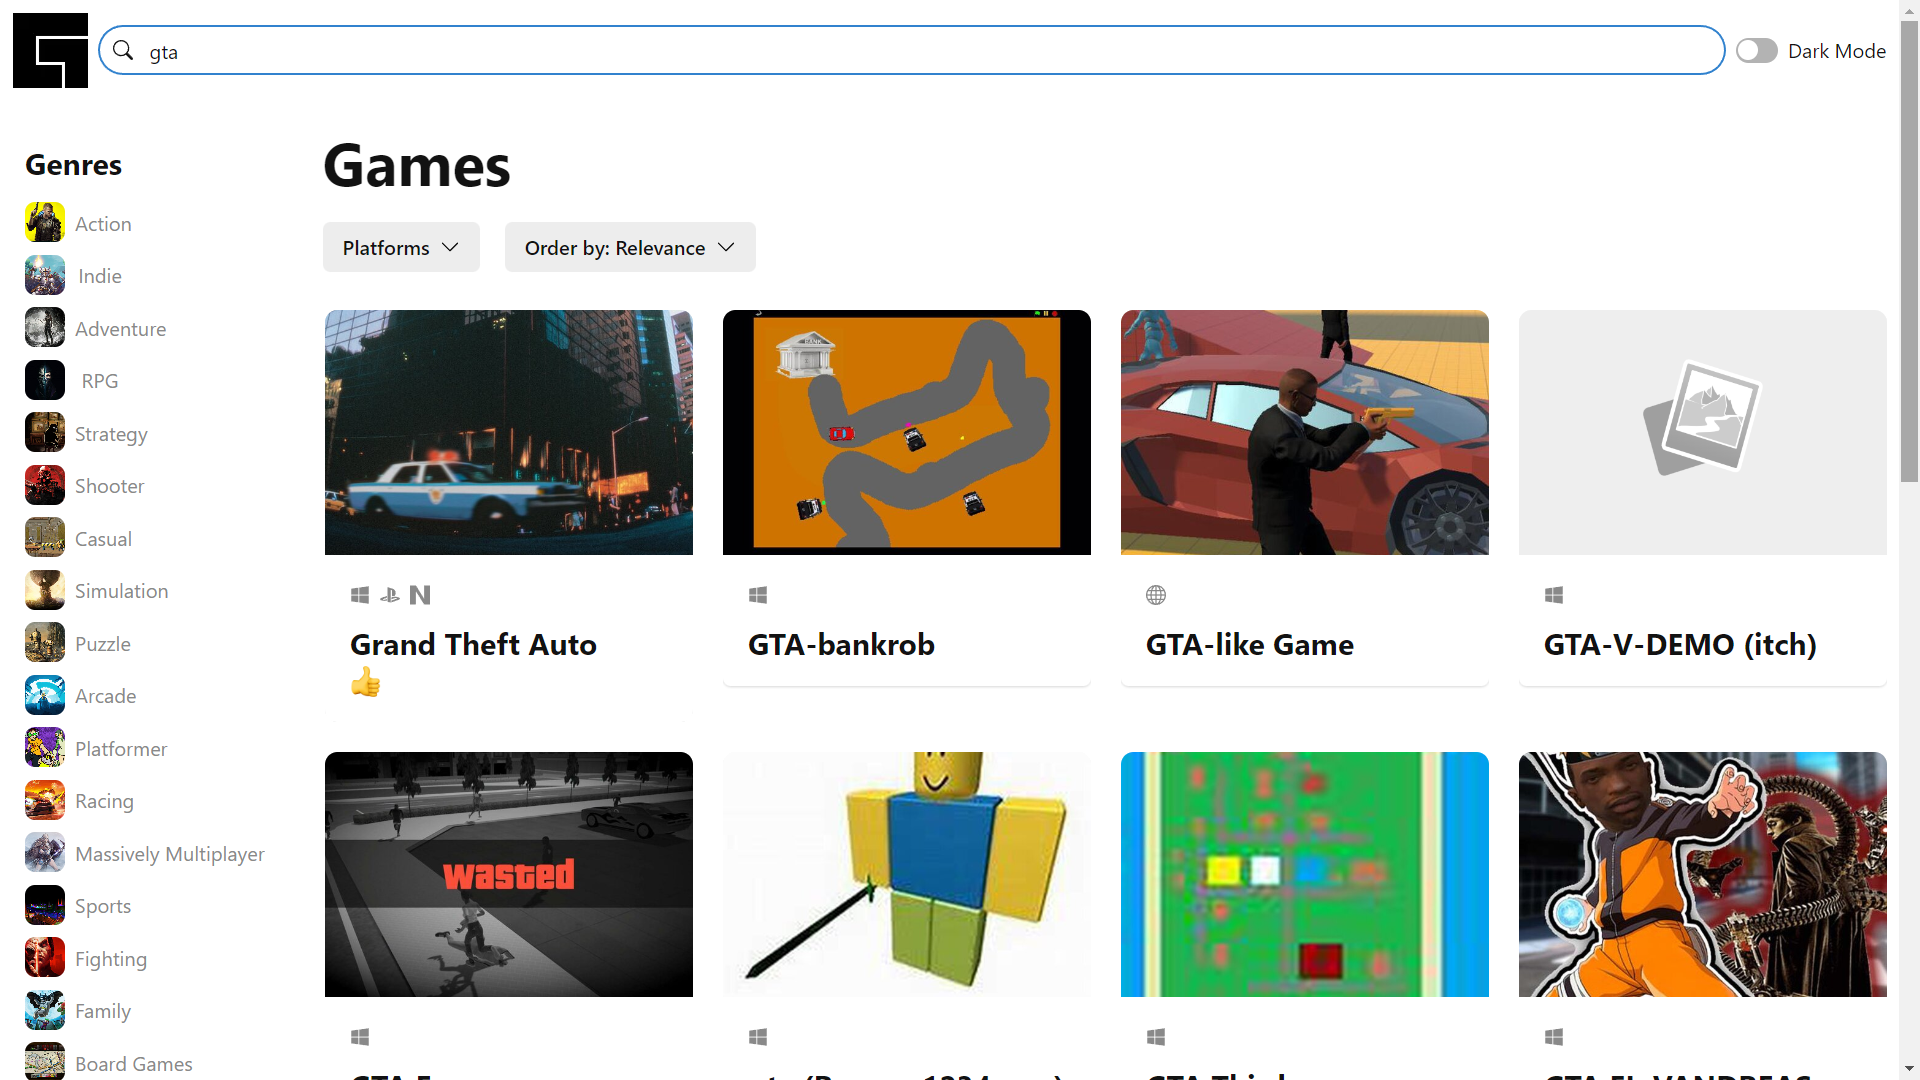The height and width of the screenshot is (1080, 1920).
Task: Click the thumbs-up emoji under Grand Theft Auto
Action: point(365,683)
